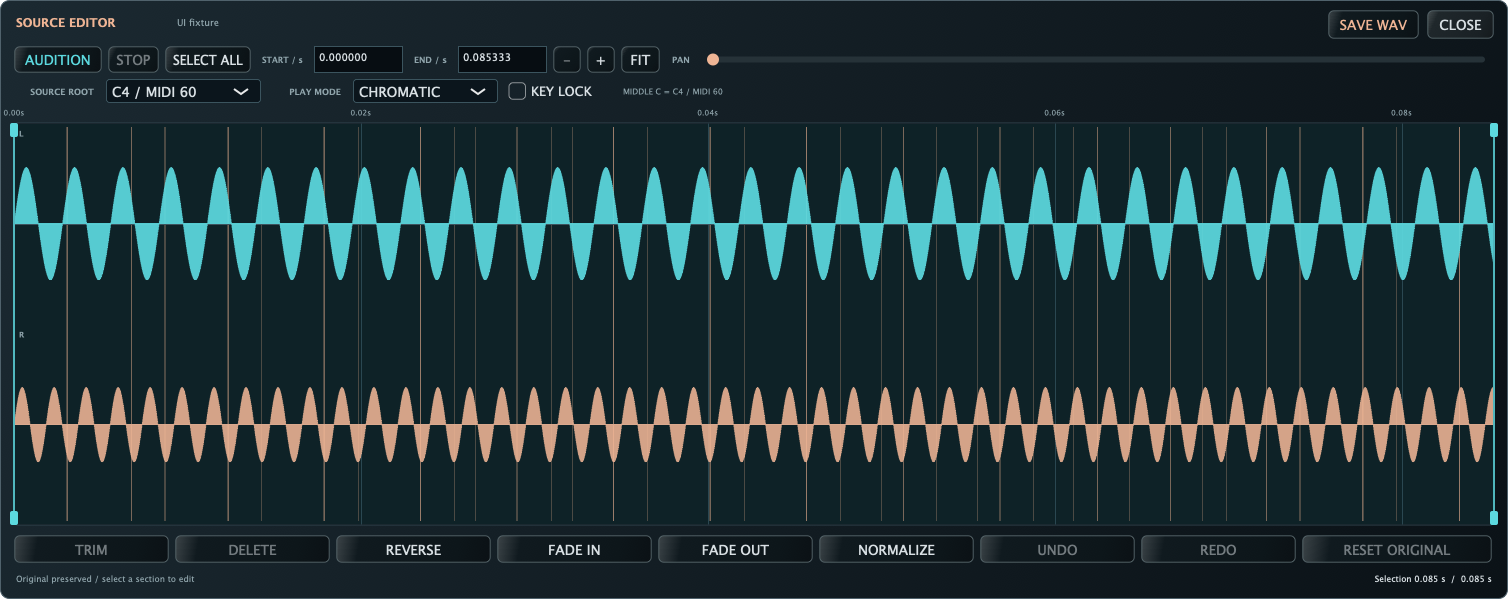The image size is (1508, 599).
Task: Click the 'Selection 0.085 s' status readout
Action: [1410, 579]
